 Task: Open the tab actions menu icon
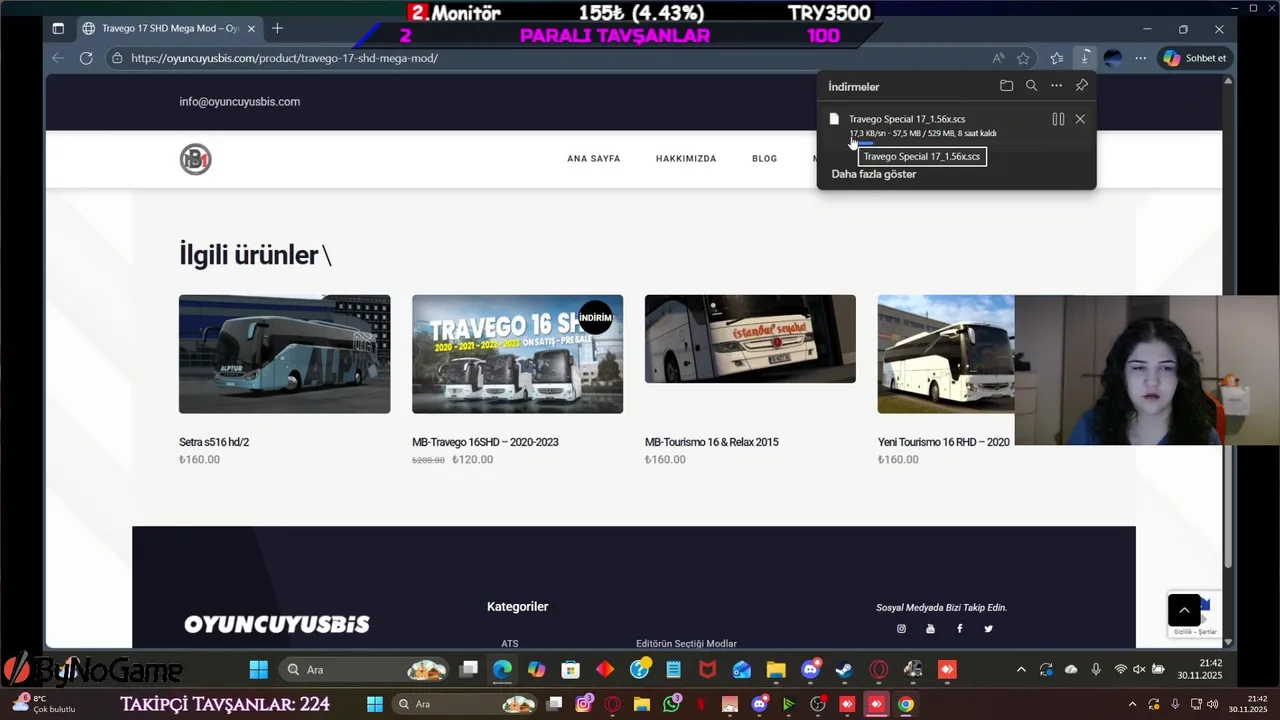click(58, 28)
